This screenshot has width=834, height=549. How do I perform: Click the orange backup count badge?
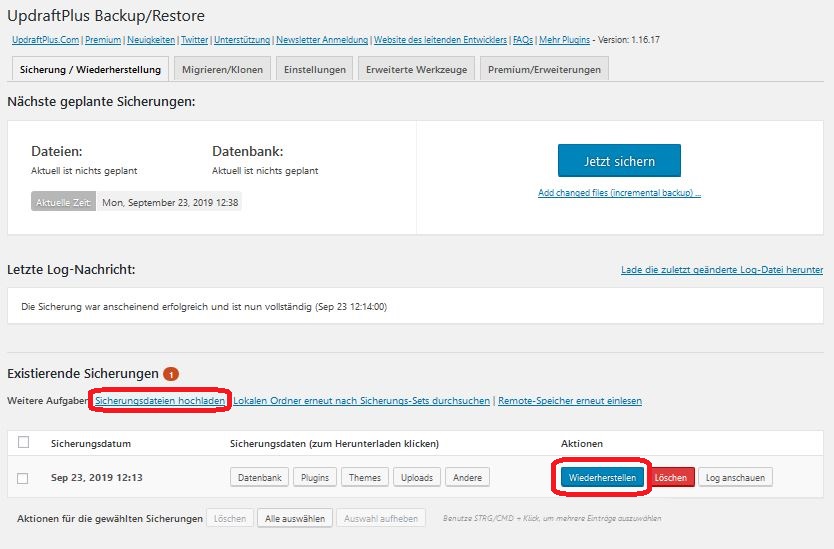[x=171, y=375]
